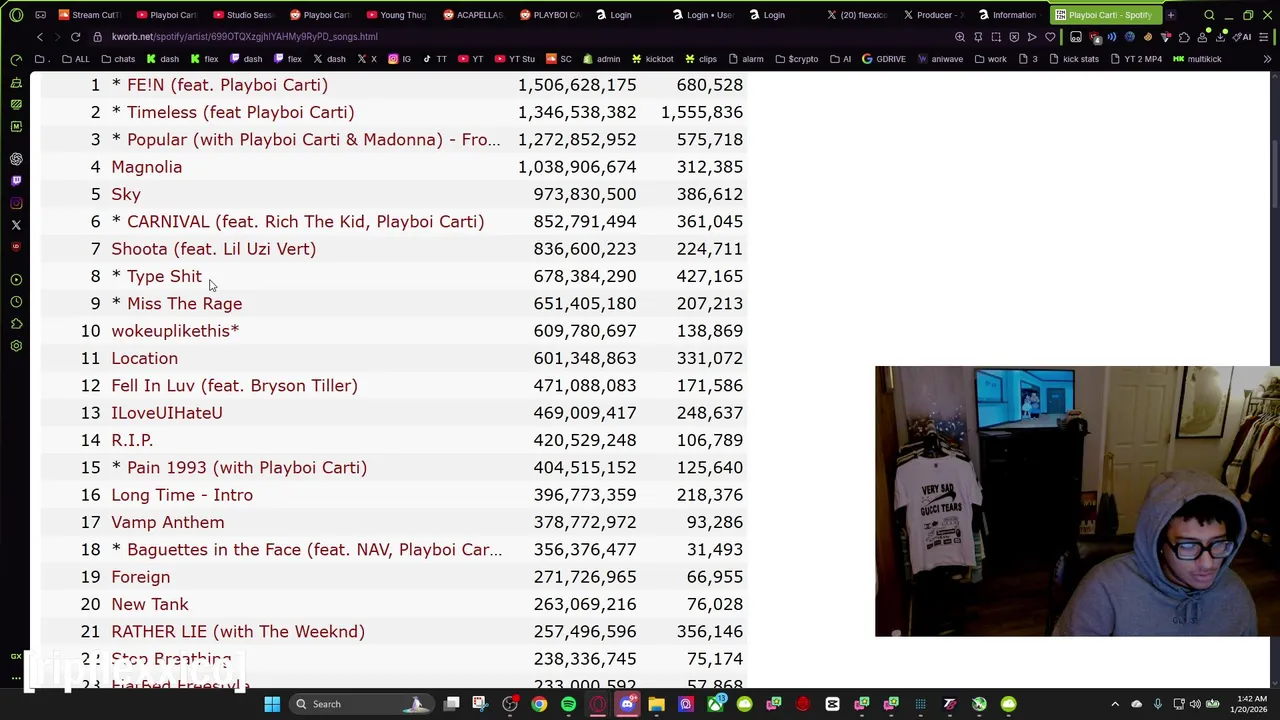Open Twitch panel in the sidebar

[x=16, y=181]
